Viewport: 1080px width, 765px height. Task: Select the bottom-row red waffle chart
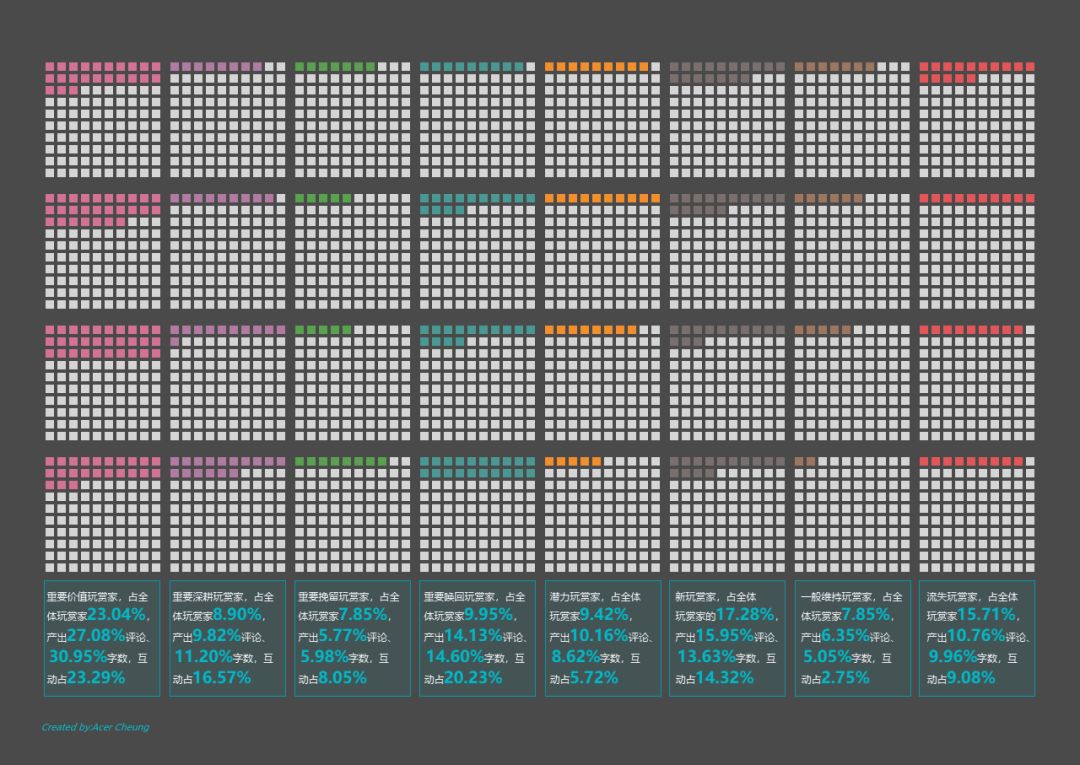pyautogui.click(x=977, y=514)
